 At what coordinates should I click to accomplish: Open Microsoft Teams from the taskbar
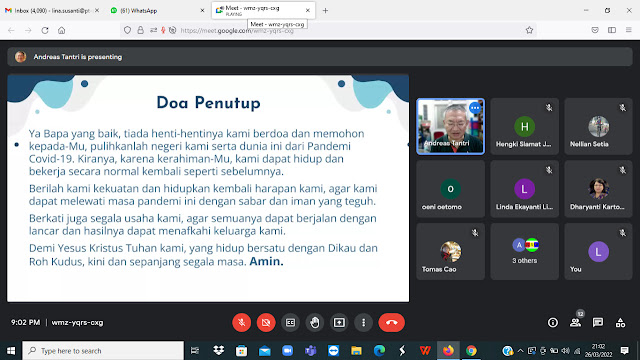pos(310,351)
